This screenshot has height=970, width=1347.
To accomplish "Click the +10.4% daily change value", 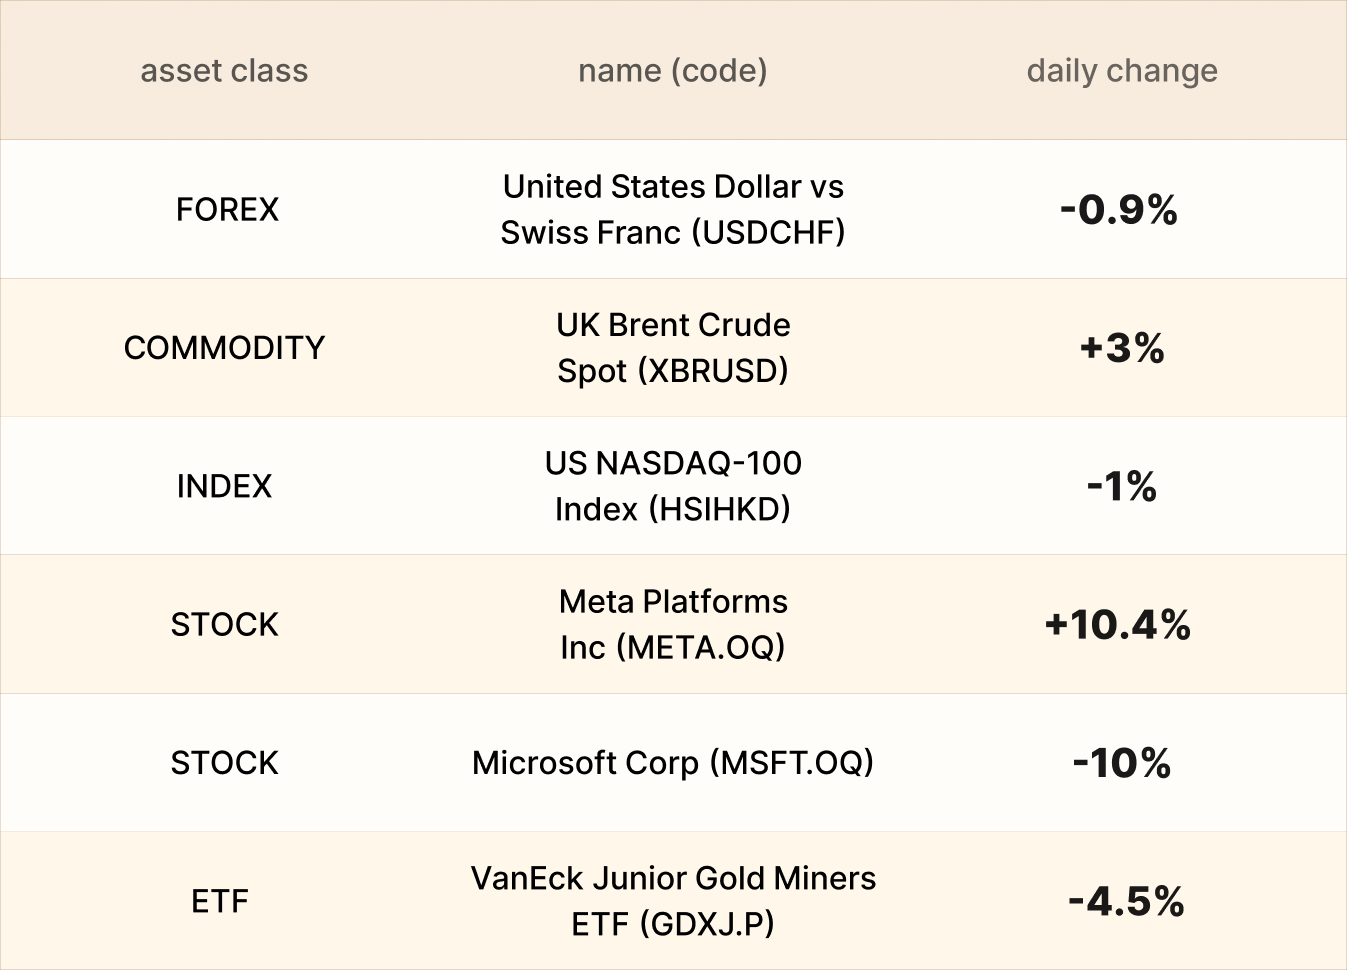I will pyautogui.click(x=1118, y=625).
